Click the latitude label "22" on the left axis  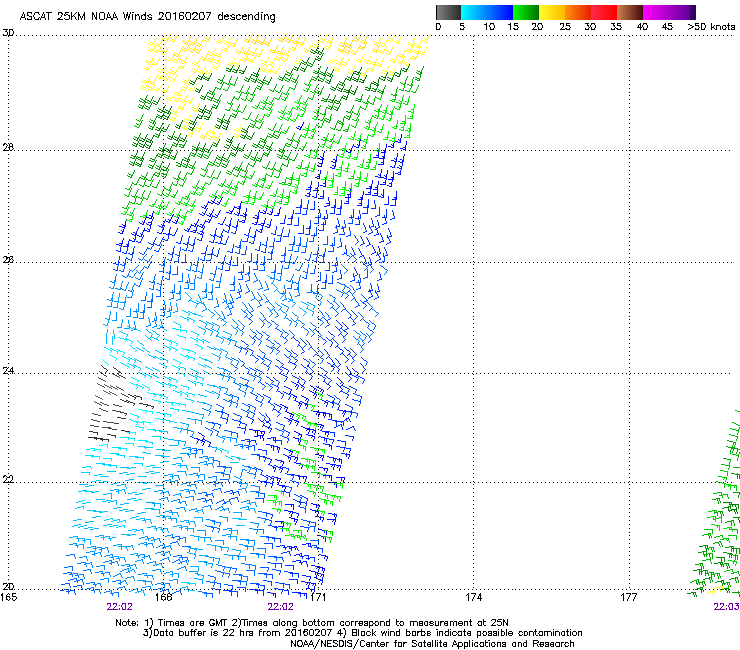(x=8, y=480)
